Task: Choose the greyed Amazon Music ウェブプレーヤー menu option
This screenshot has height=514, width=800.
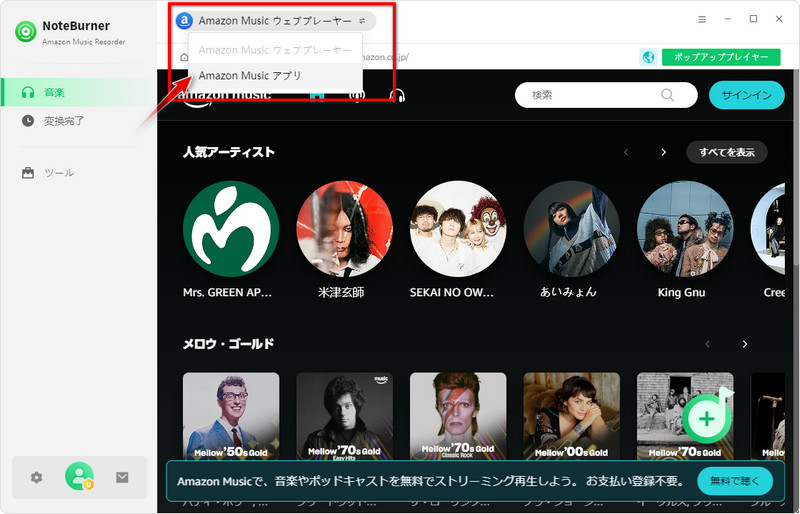Action: pyautogui.click(x=275, y=50)
